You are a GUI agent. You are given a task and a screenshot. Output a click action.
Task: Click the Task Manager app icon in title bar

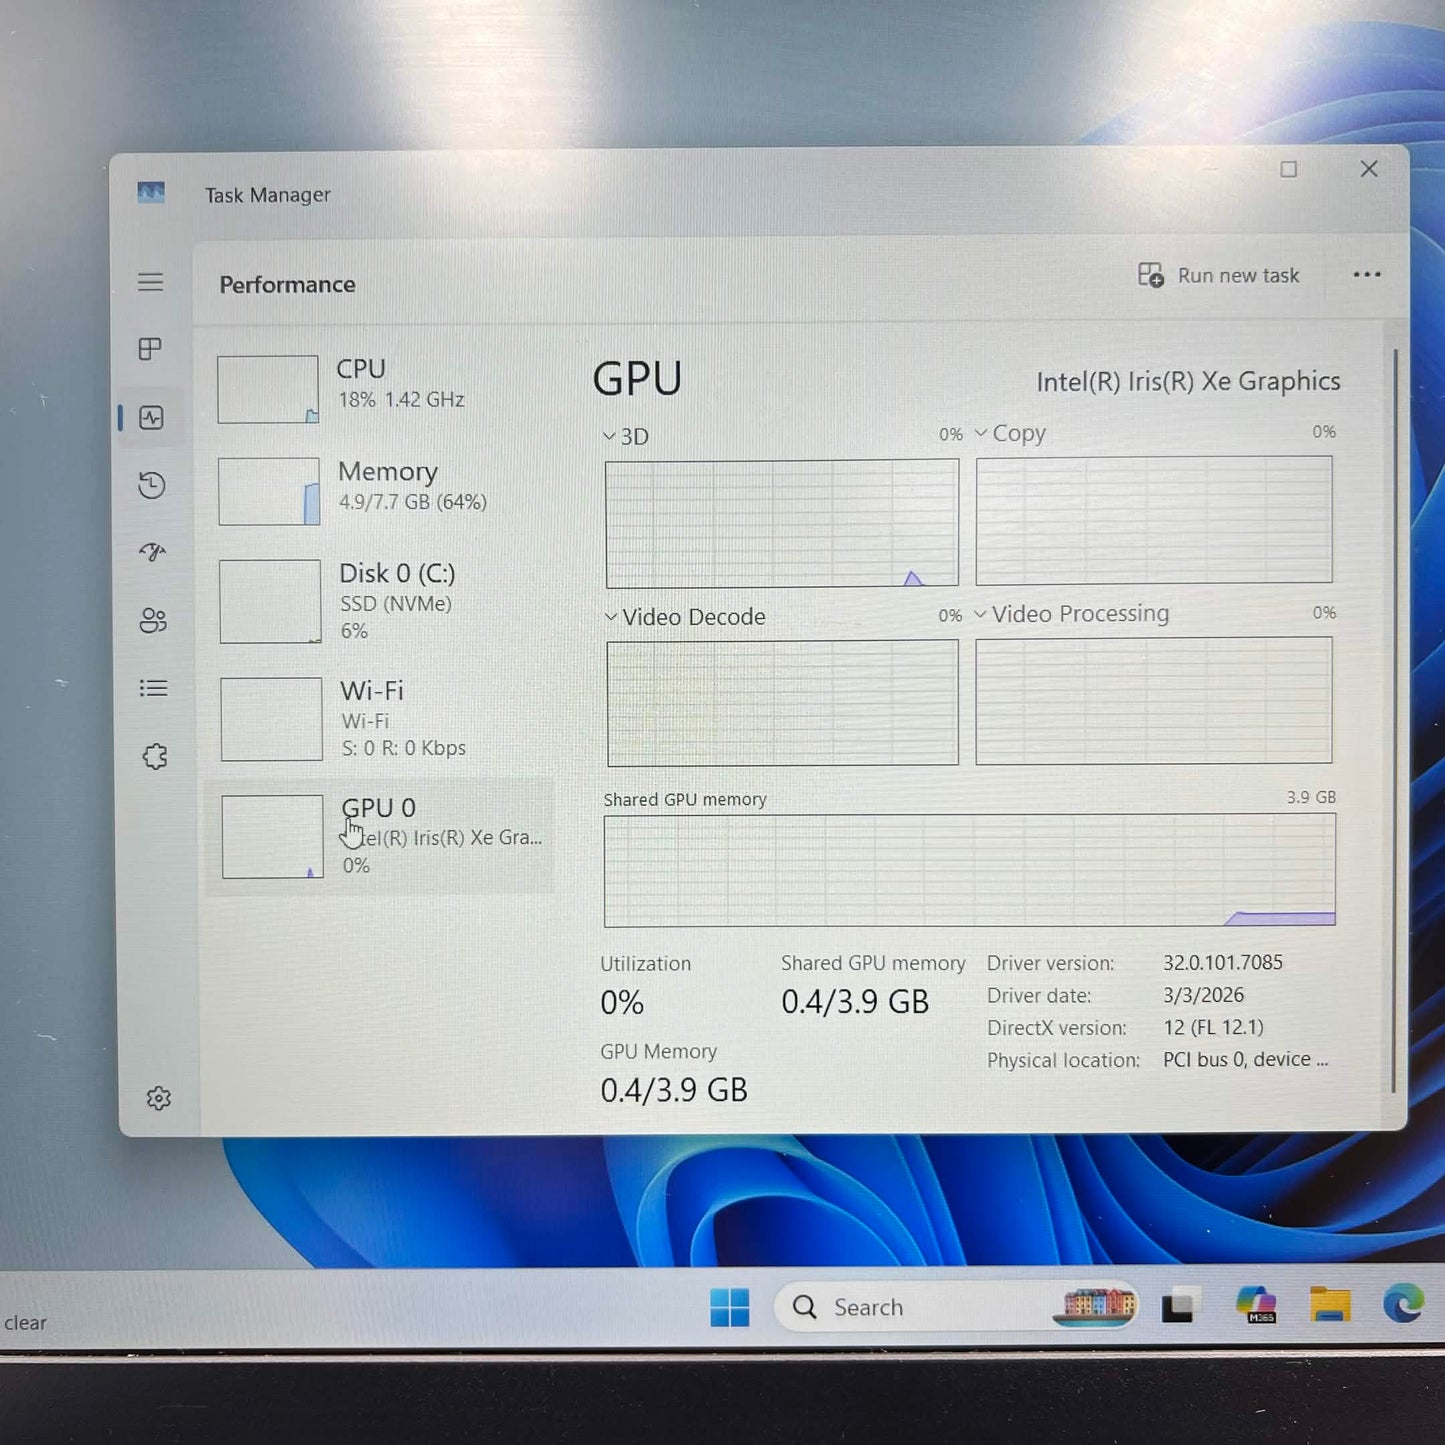(x=151, y=192)
